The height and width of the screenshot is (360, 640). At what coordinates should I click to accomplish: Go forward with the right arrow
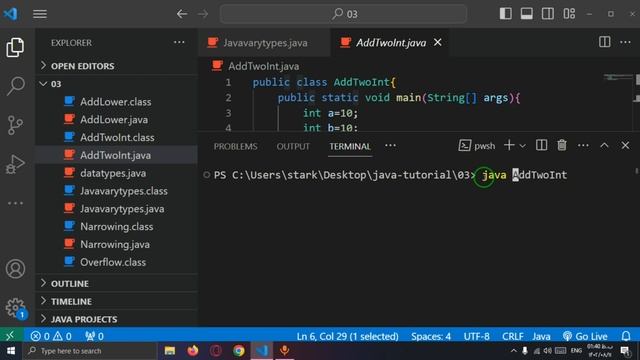pyautogui.click(x=203, y=14)
